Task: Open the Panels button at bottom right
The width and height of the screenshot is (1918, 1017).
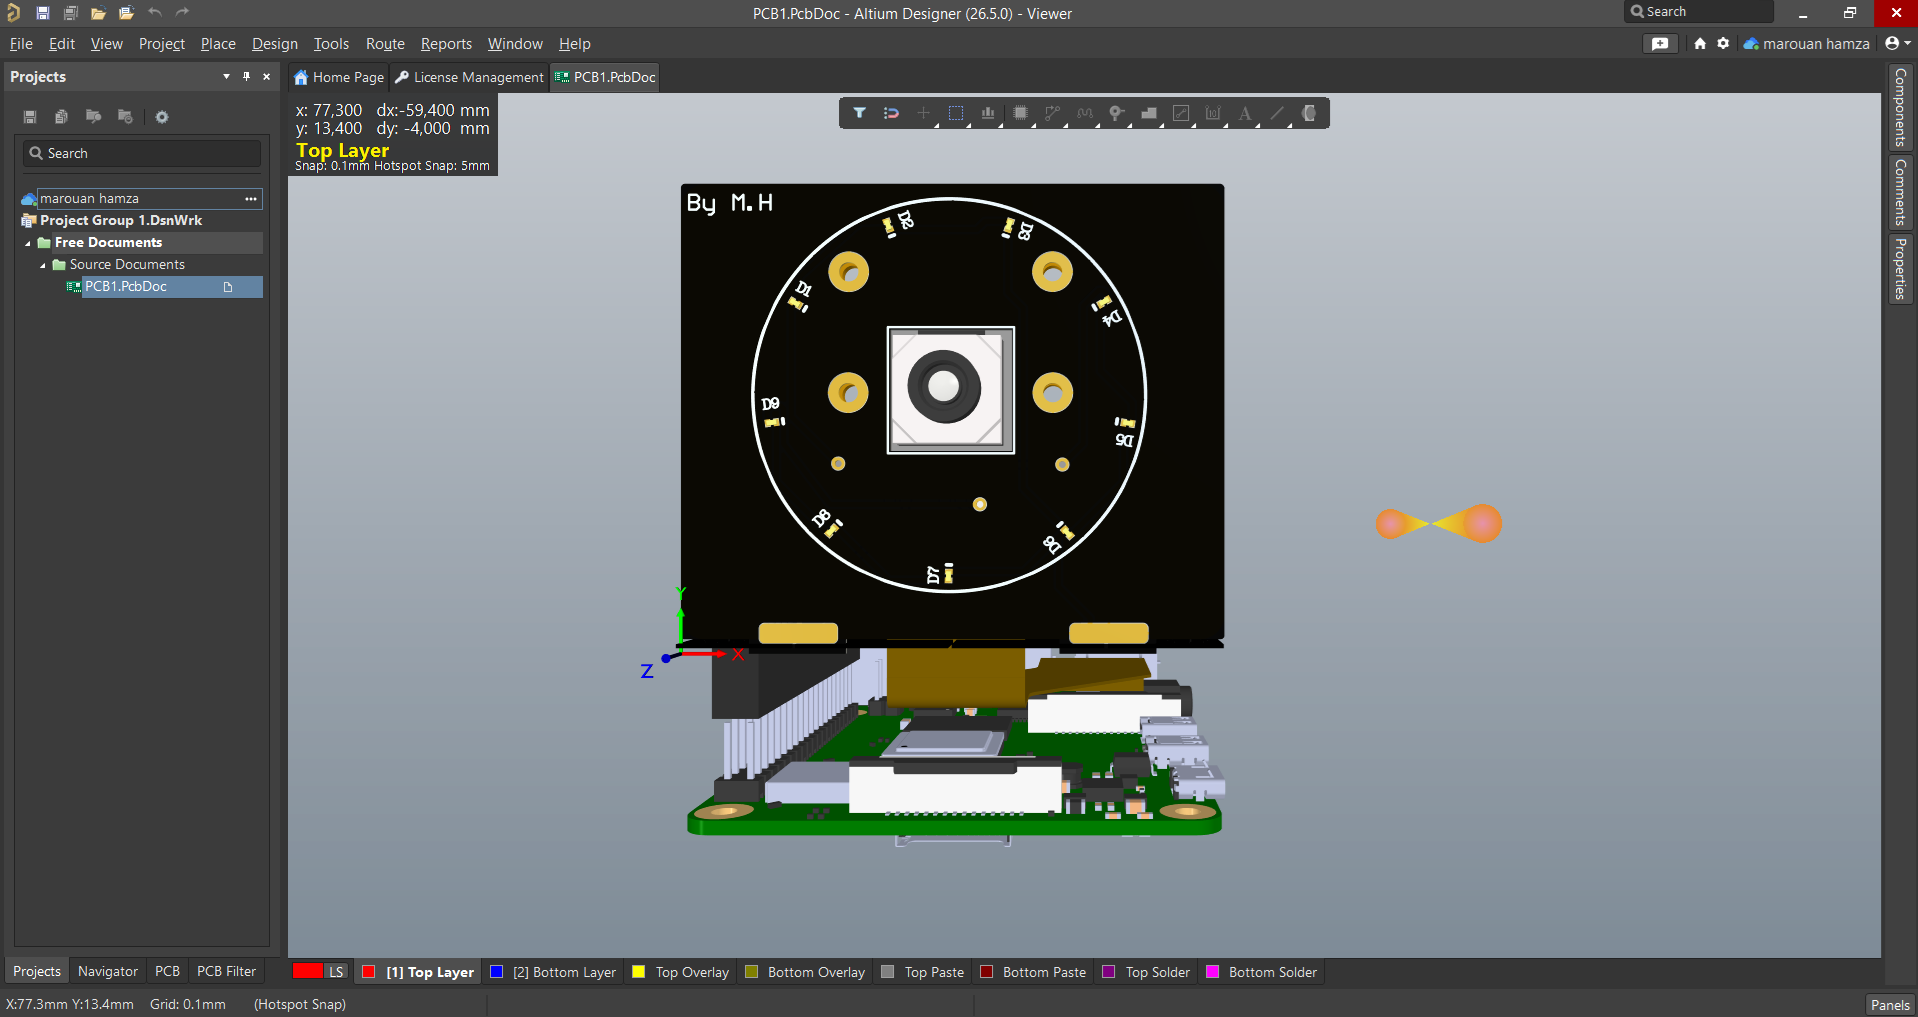Action: [x=1890, y=1004]
